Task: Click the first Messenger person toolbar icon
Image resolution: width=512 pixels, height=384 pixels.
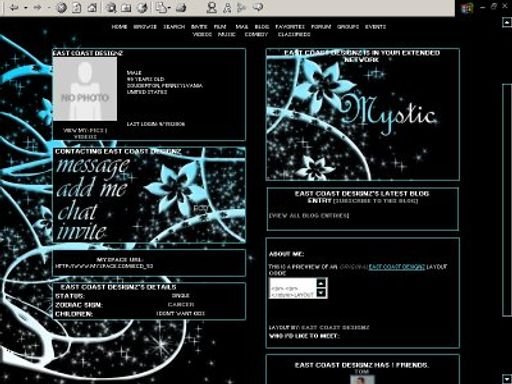Action: point(211,8)
